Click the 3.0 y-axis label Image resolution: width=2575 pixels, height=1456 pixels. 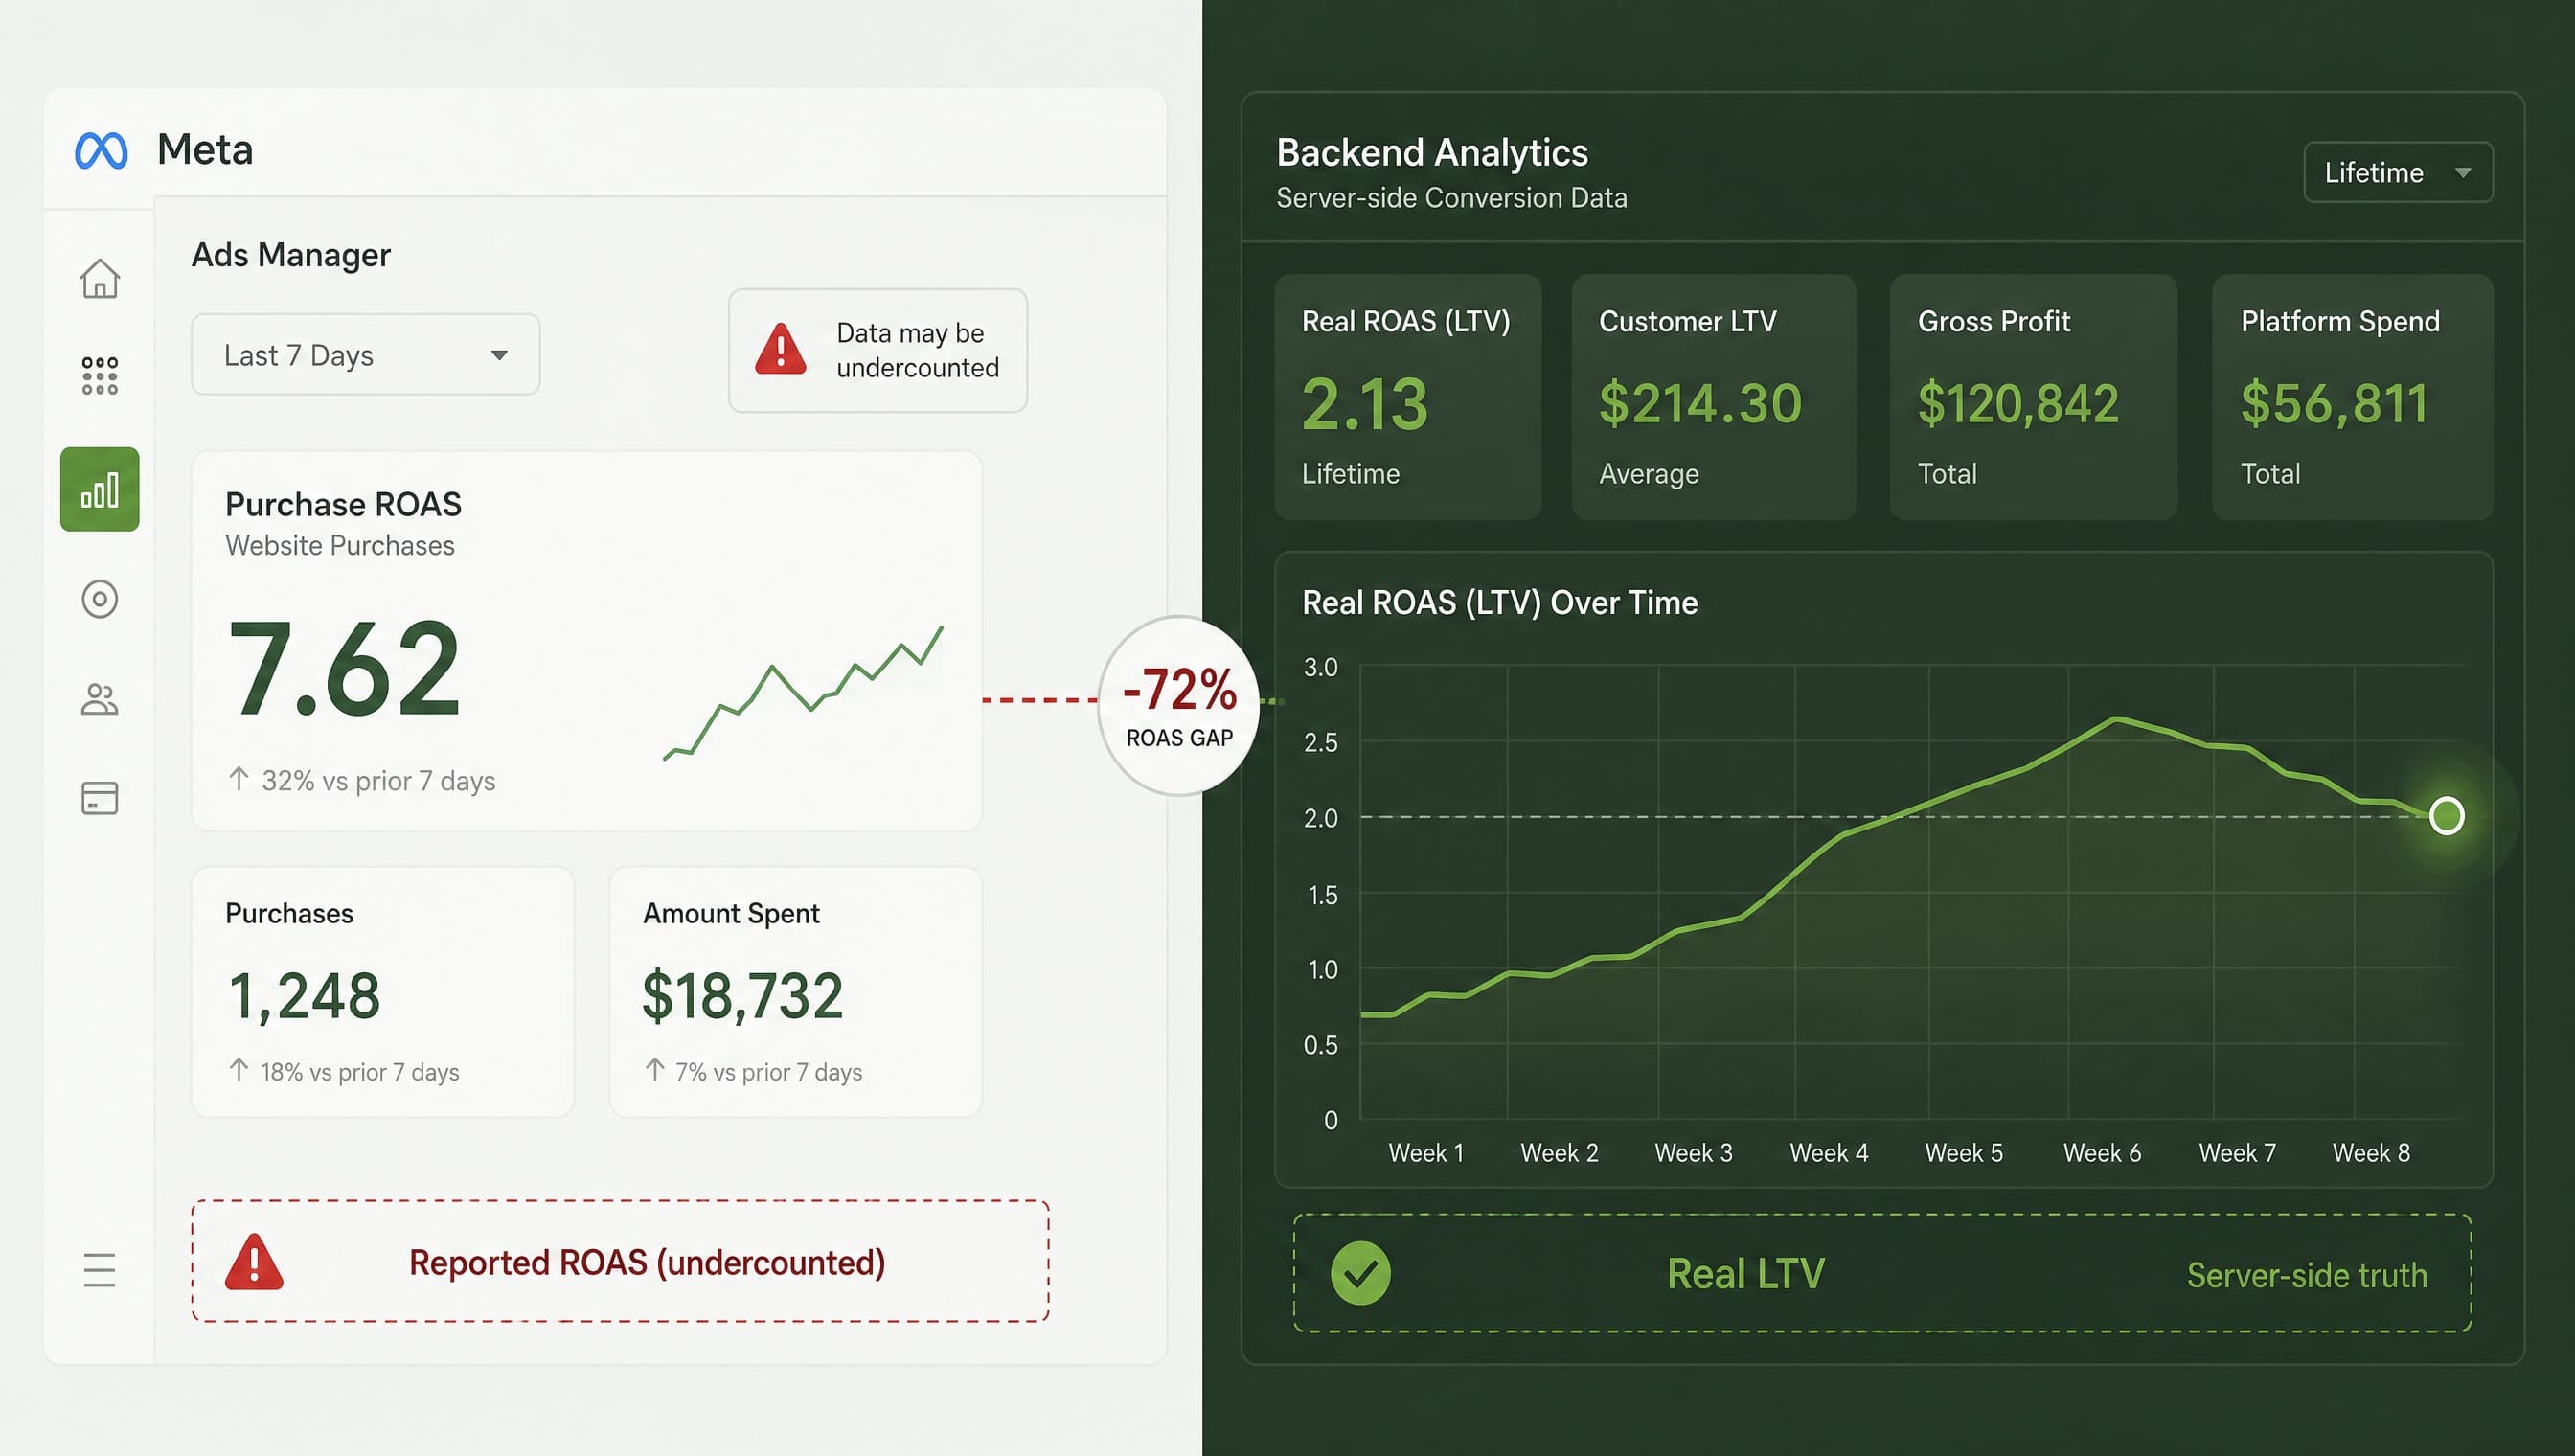[1320, 667]
